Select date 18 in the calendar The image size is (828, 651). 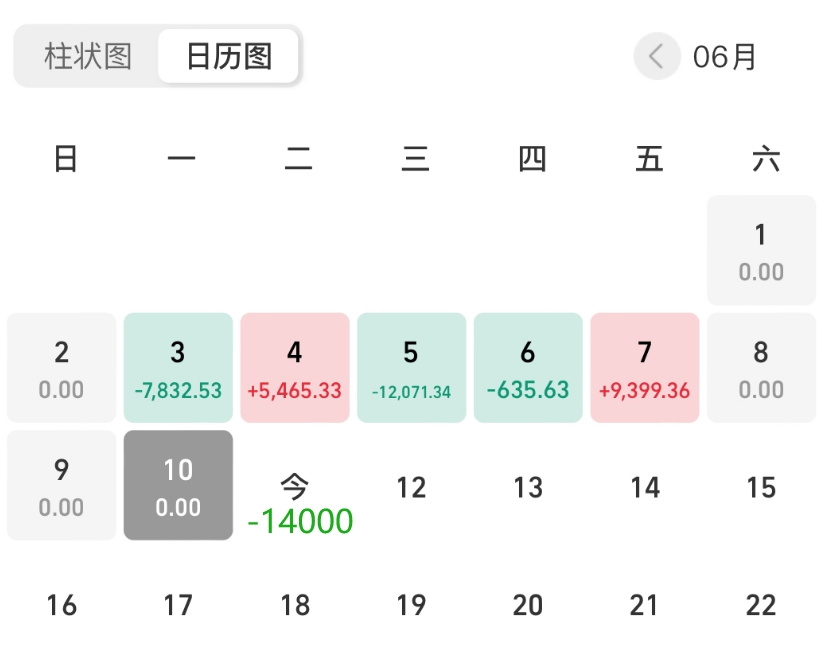[295, 605]
